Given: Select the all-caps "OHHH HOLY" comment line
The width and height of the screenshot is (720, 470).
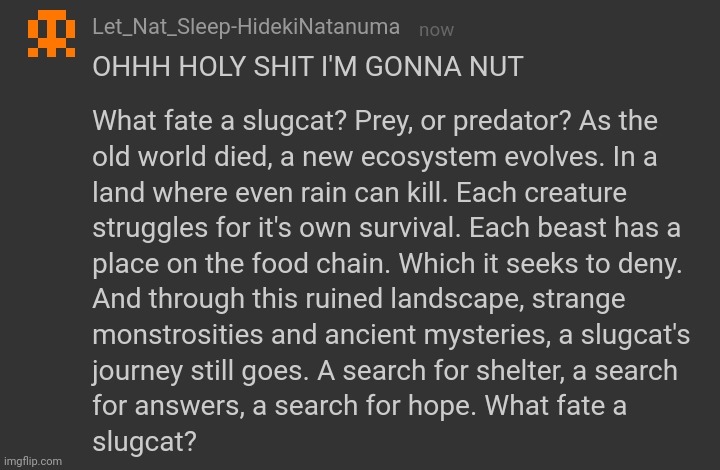Looking at the screenshot, I should tap(308, 66).
